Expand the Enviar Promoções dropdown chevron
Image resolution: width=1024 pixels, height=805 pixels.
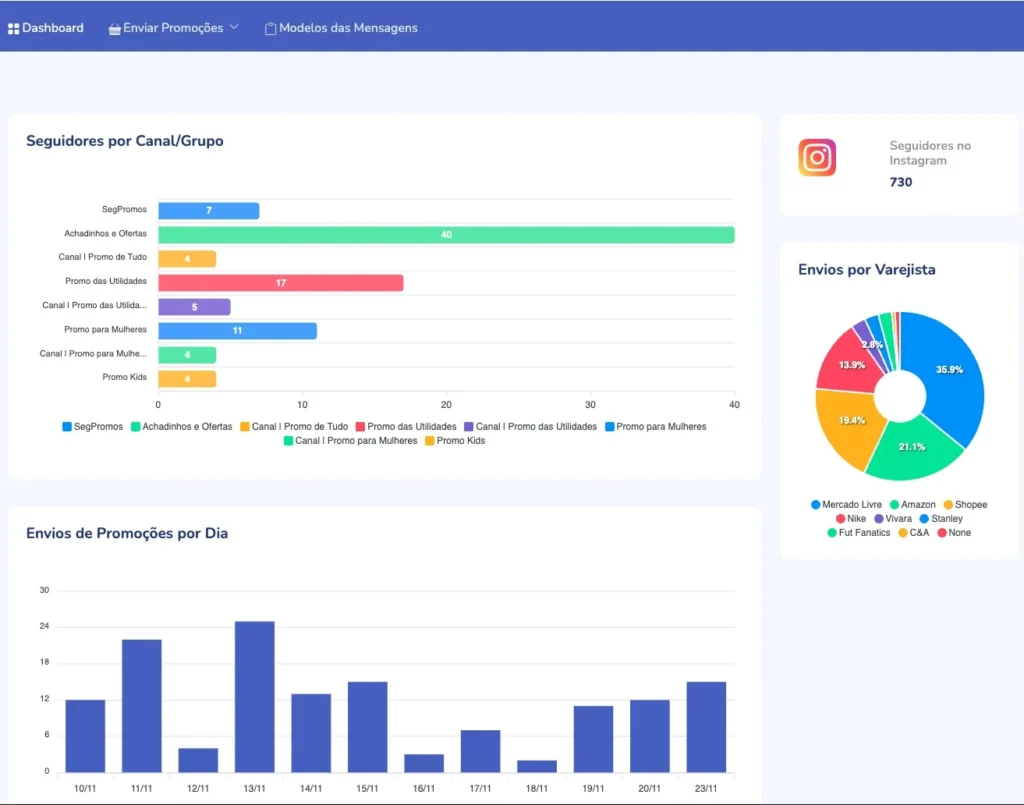coord(234,27)
